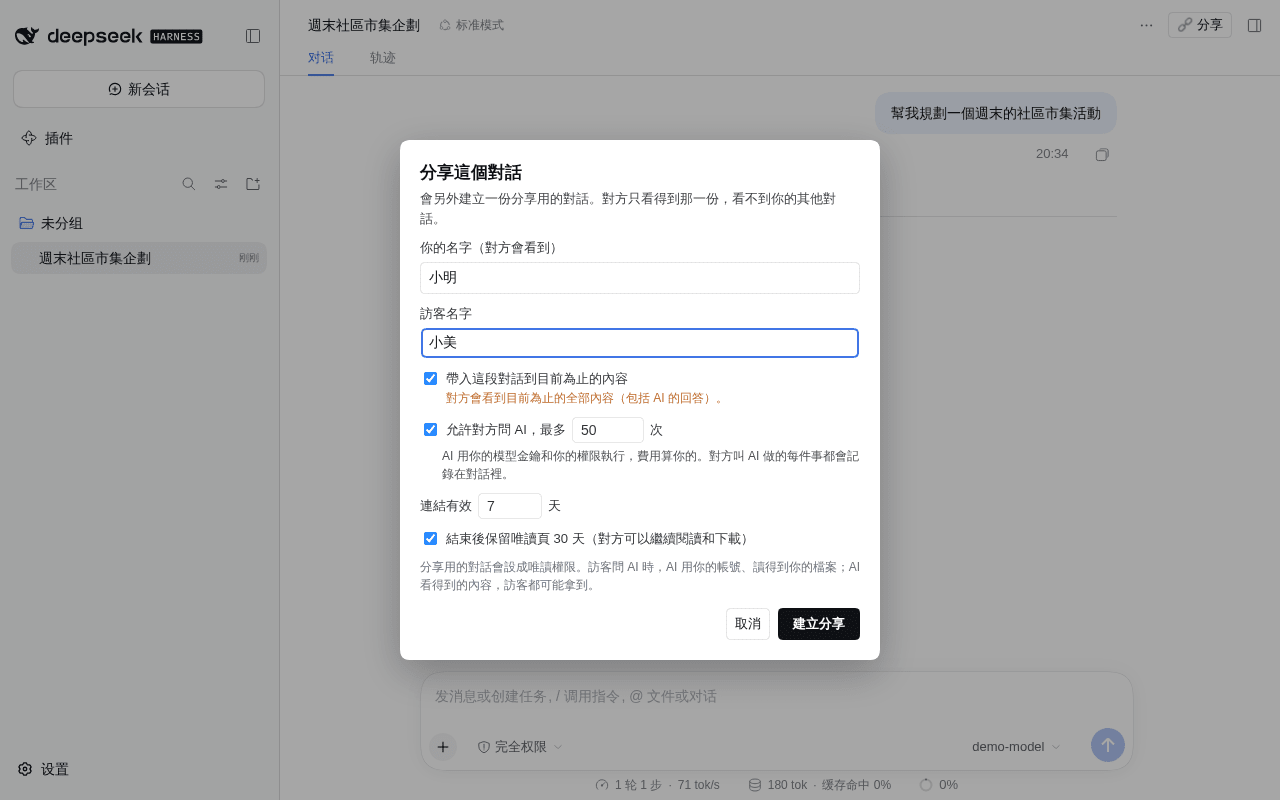This screenshot has width=1280, height=800.
Task: Click the 幫我規劃一個週末的社區市集活動 message bubble
Action: [x=996, y=113]
